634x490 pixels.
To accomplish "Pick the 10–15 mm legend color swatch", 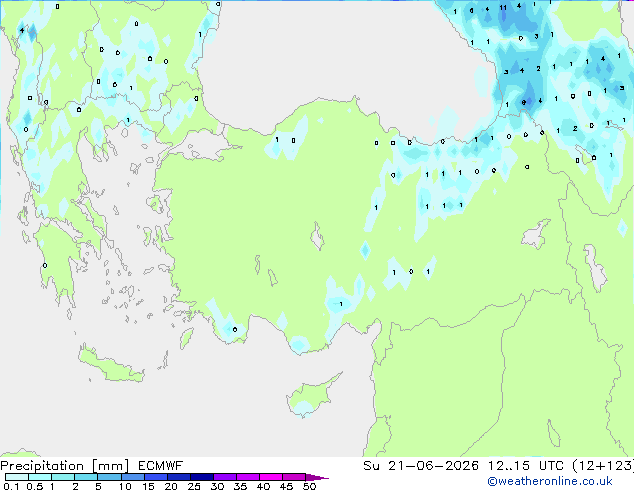I will click(x=132, y=477).
